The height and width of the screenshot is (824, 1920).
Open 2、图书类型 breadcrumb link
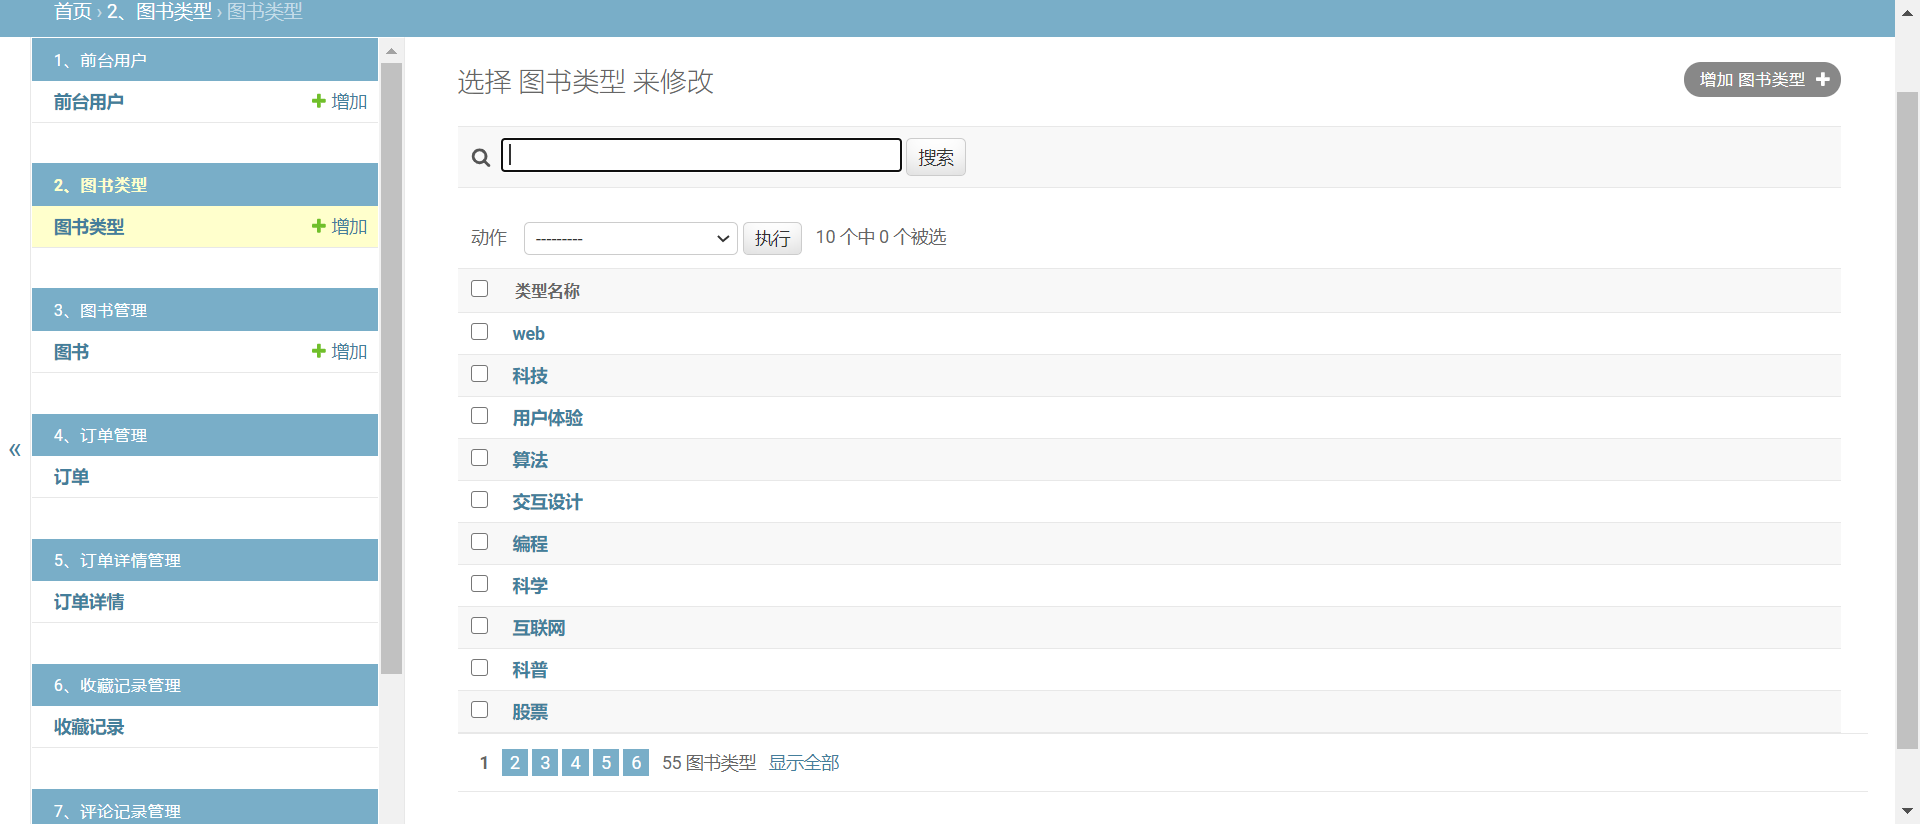click(x=159, y=12)
